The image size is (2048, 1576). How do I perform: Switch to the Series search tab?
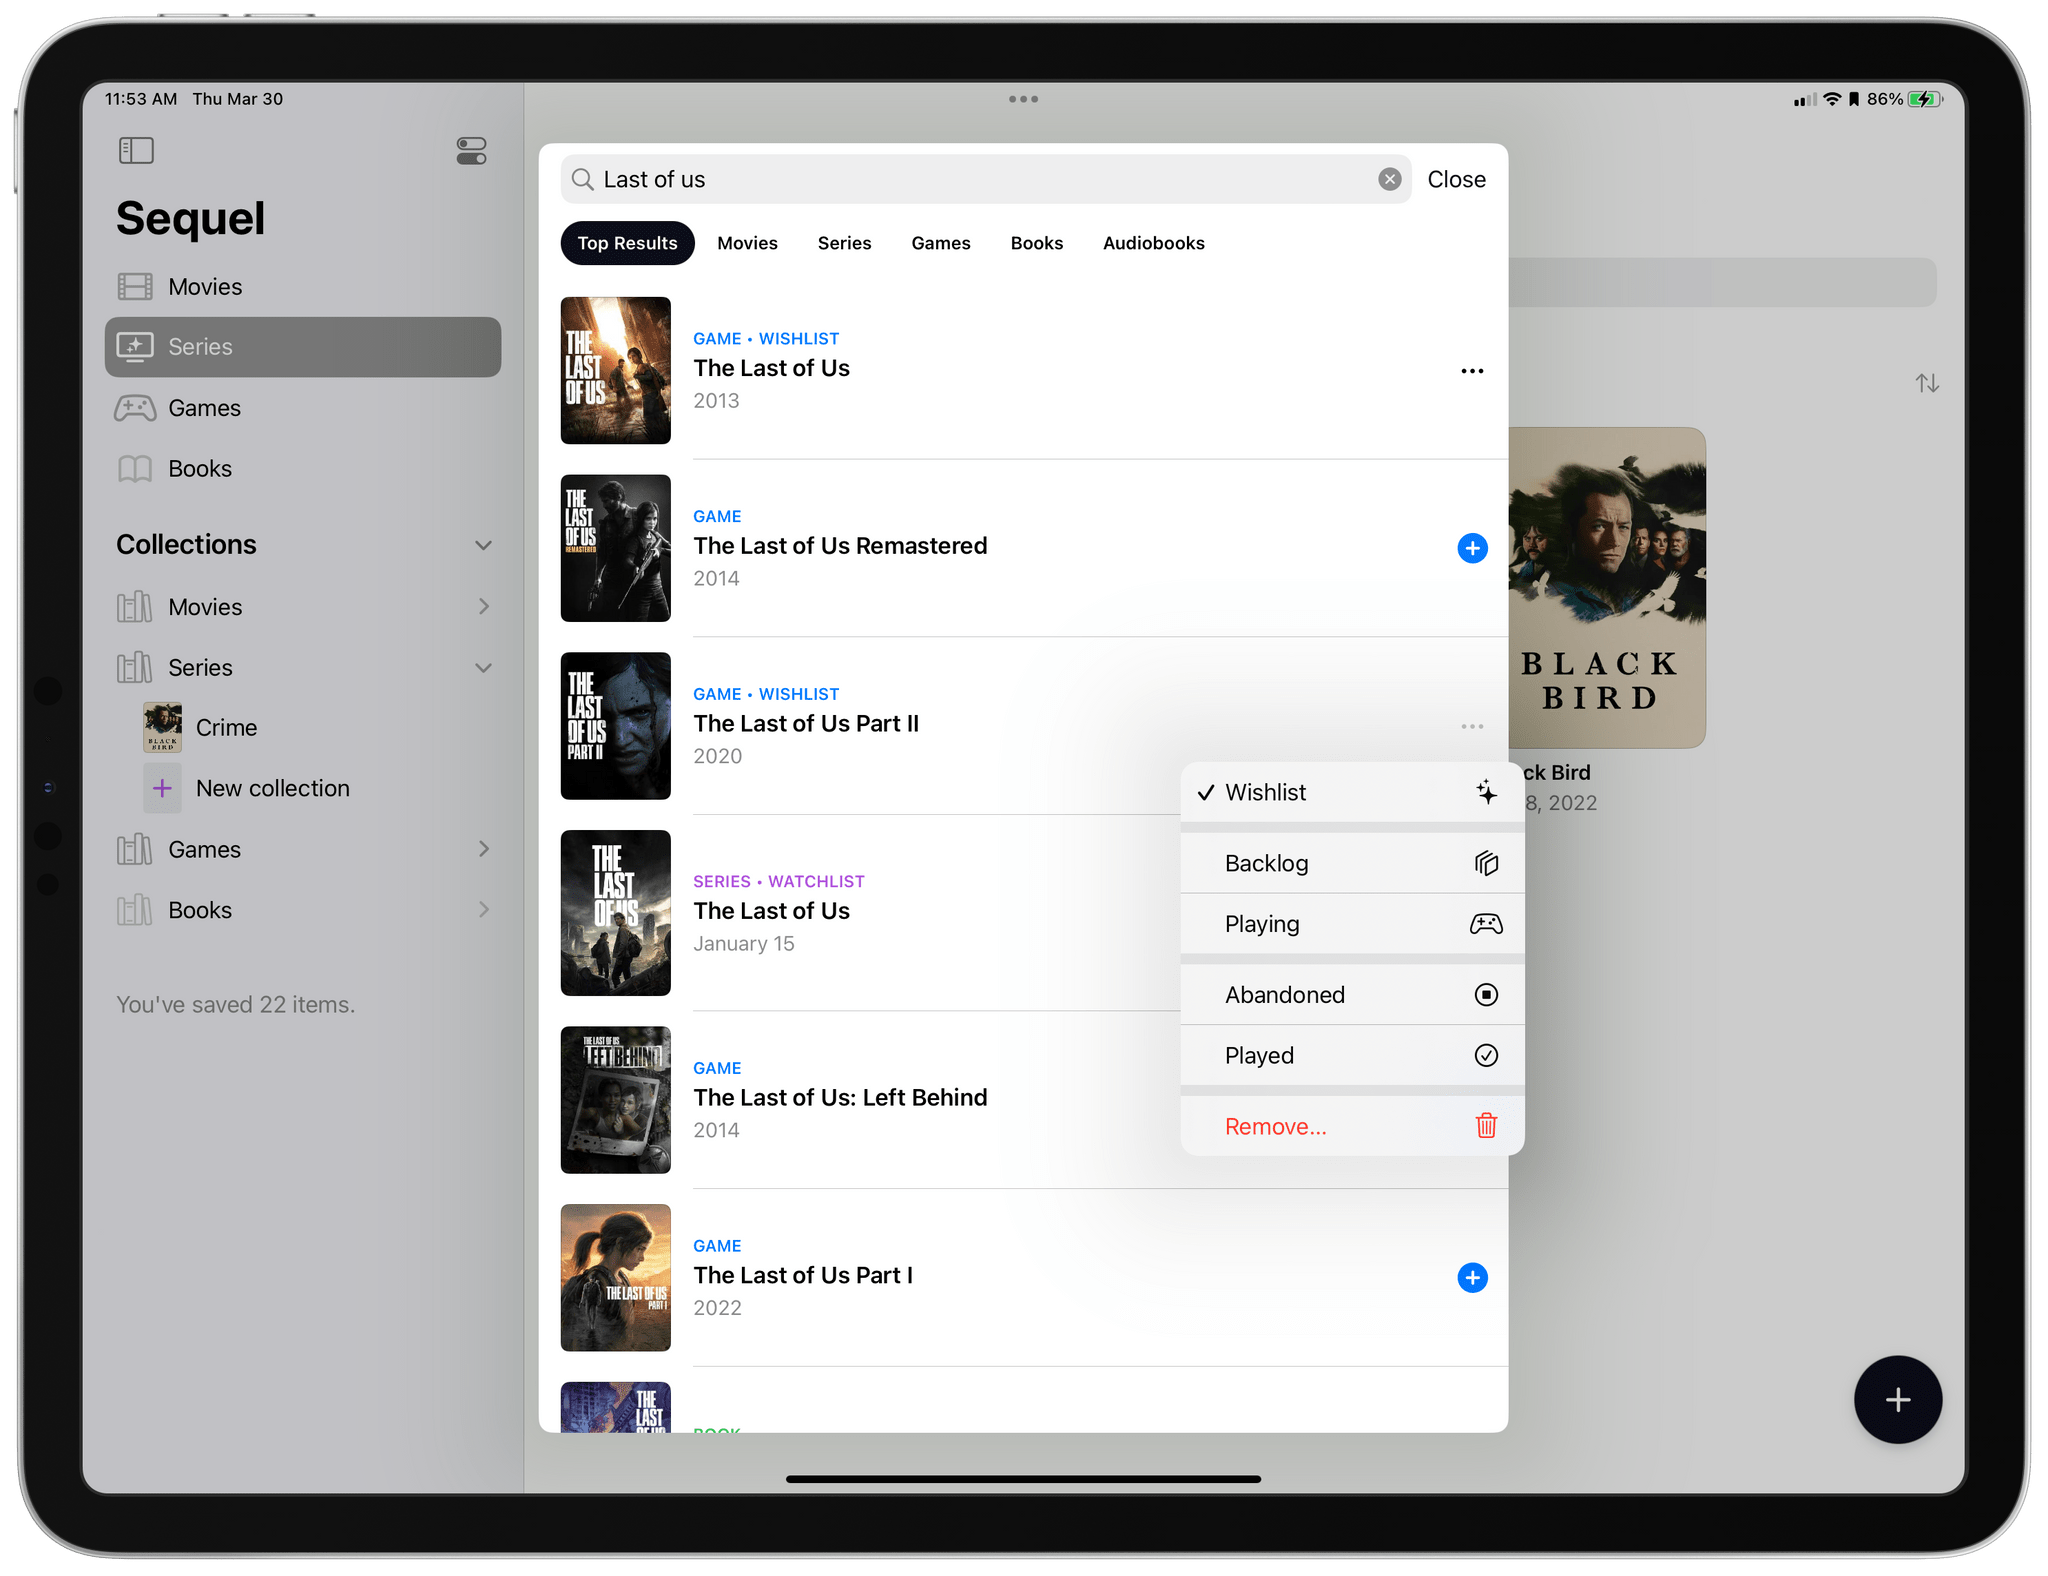click(844, 243)
